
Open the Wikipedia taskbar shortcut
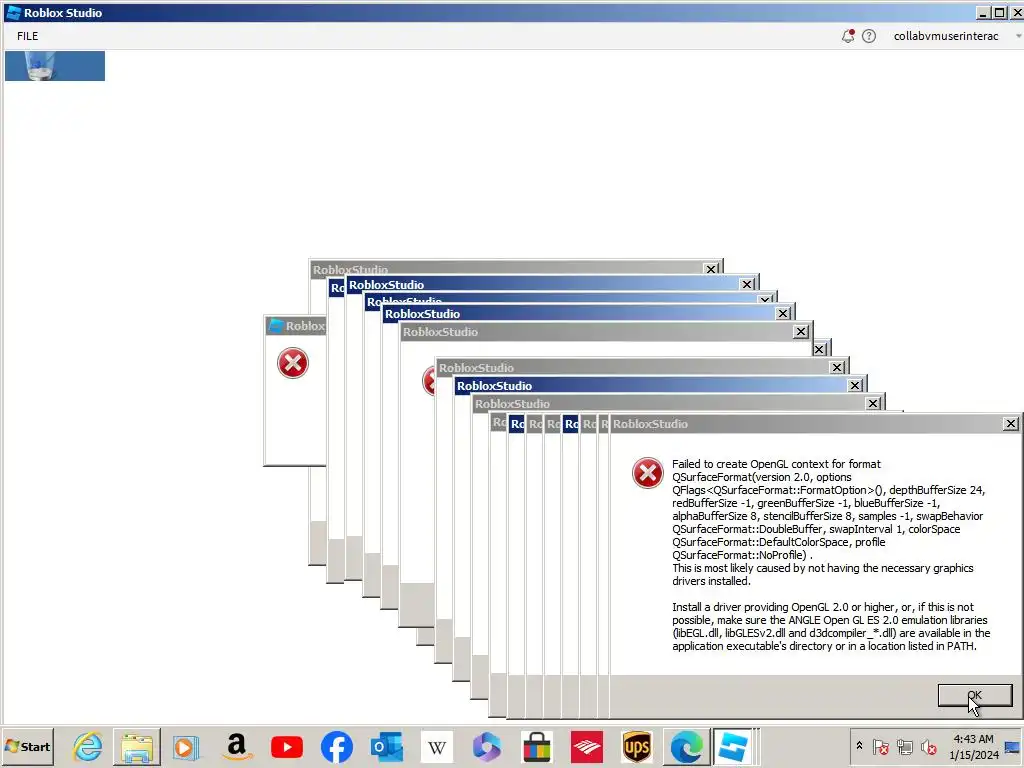[x=437, y=746]
